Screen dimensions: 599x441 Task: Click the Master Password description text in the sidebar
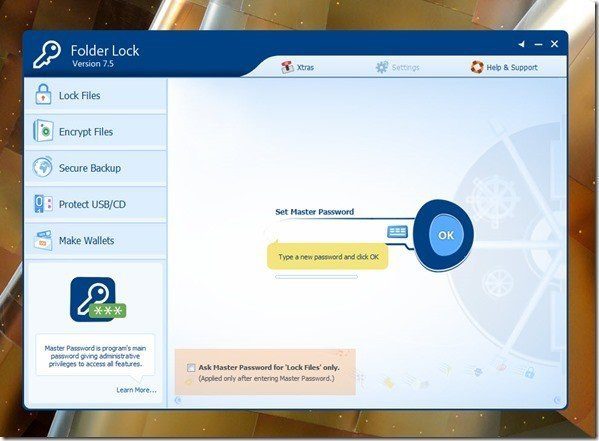click(x=96, y=356)
